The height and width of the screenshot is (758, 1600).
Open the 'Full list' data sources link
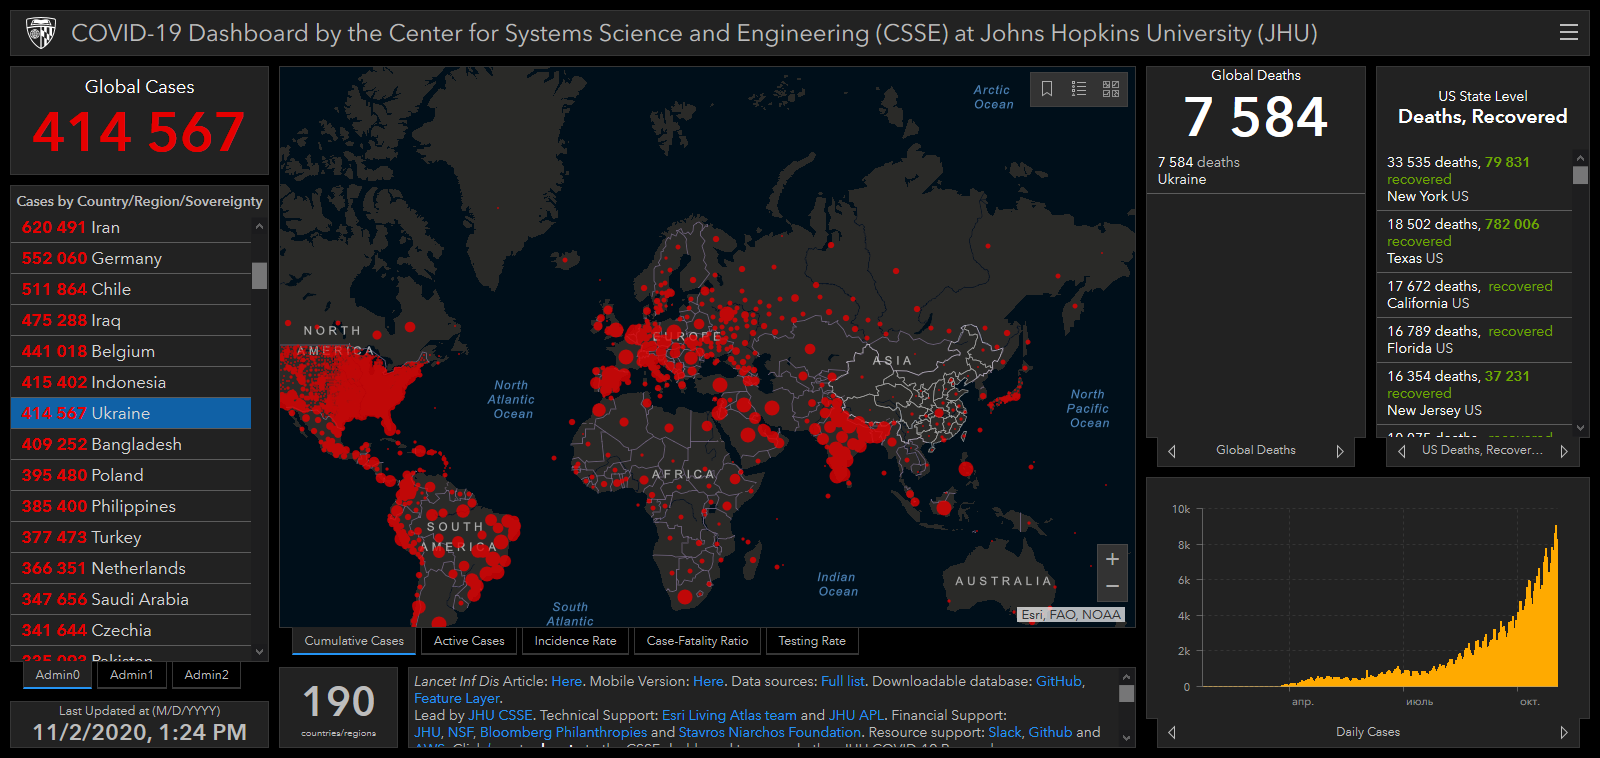tap(842, 681)
